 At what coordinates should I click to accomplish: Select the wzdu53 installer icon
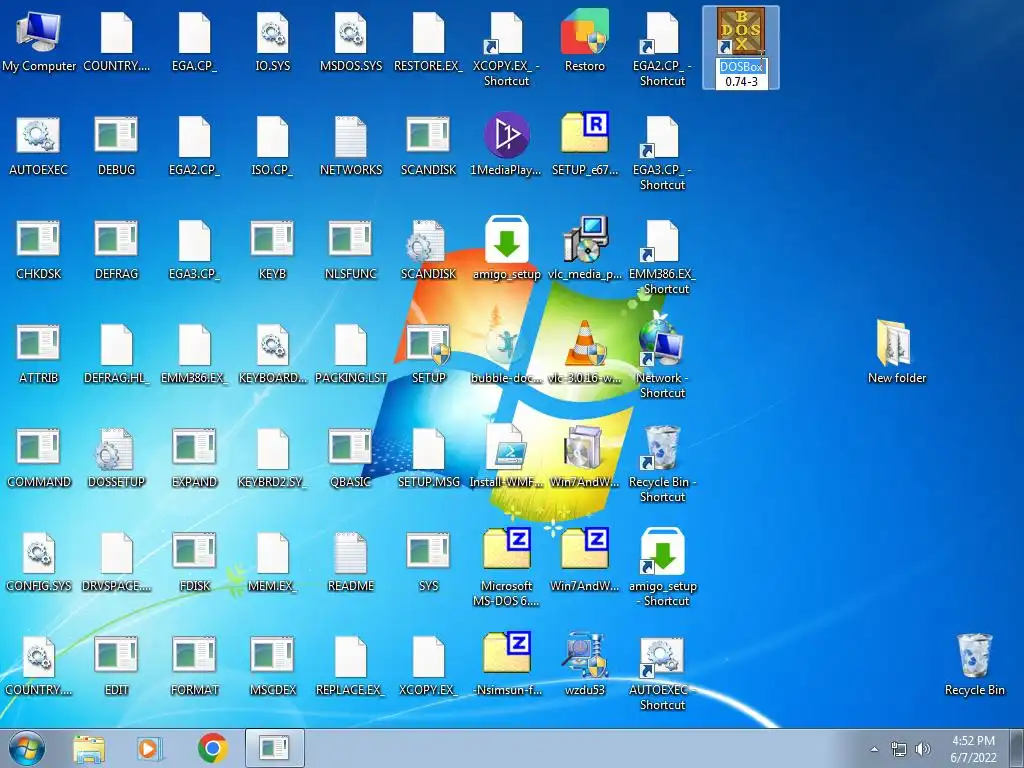584,655
